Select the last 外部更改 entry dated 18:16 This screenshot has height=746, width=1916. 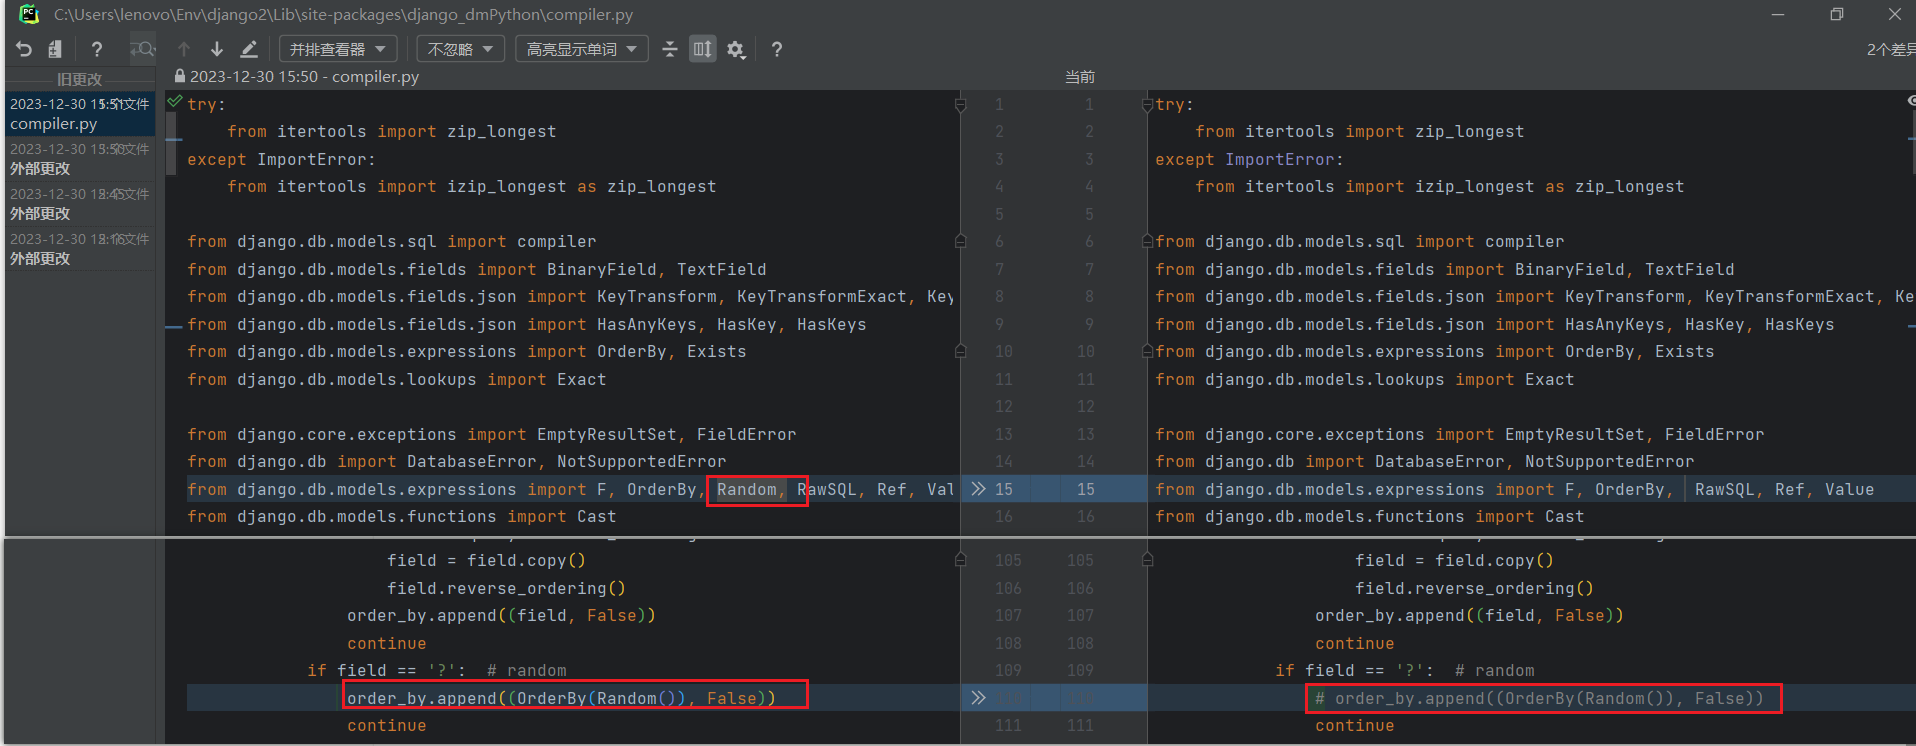(80, 248)
